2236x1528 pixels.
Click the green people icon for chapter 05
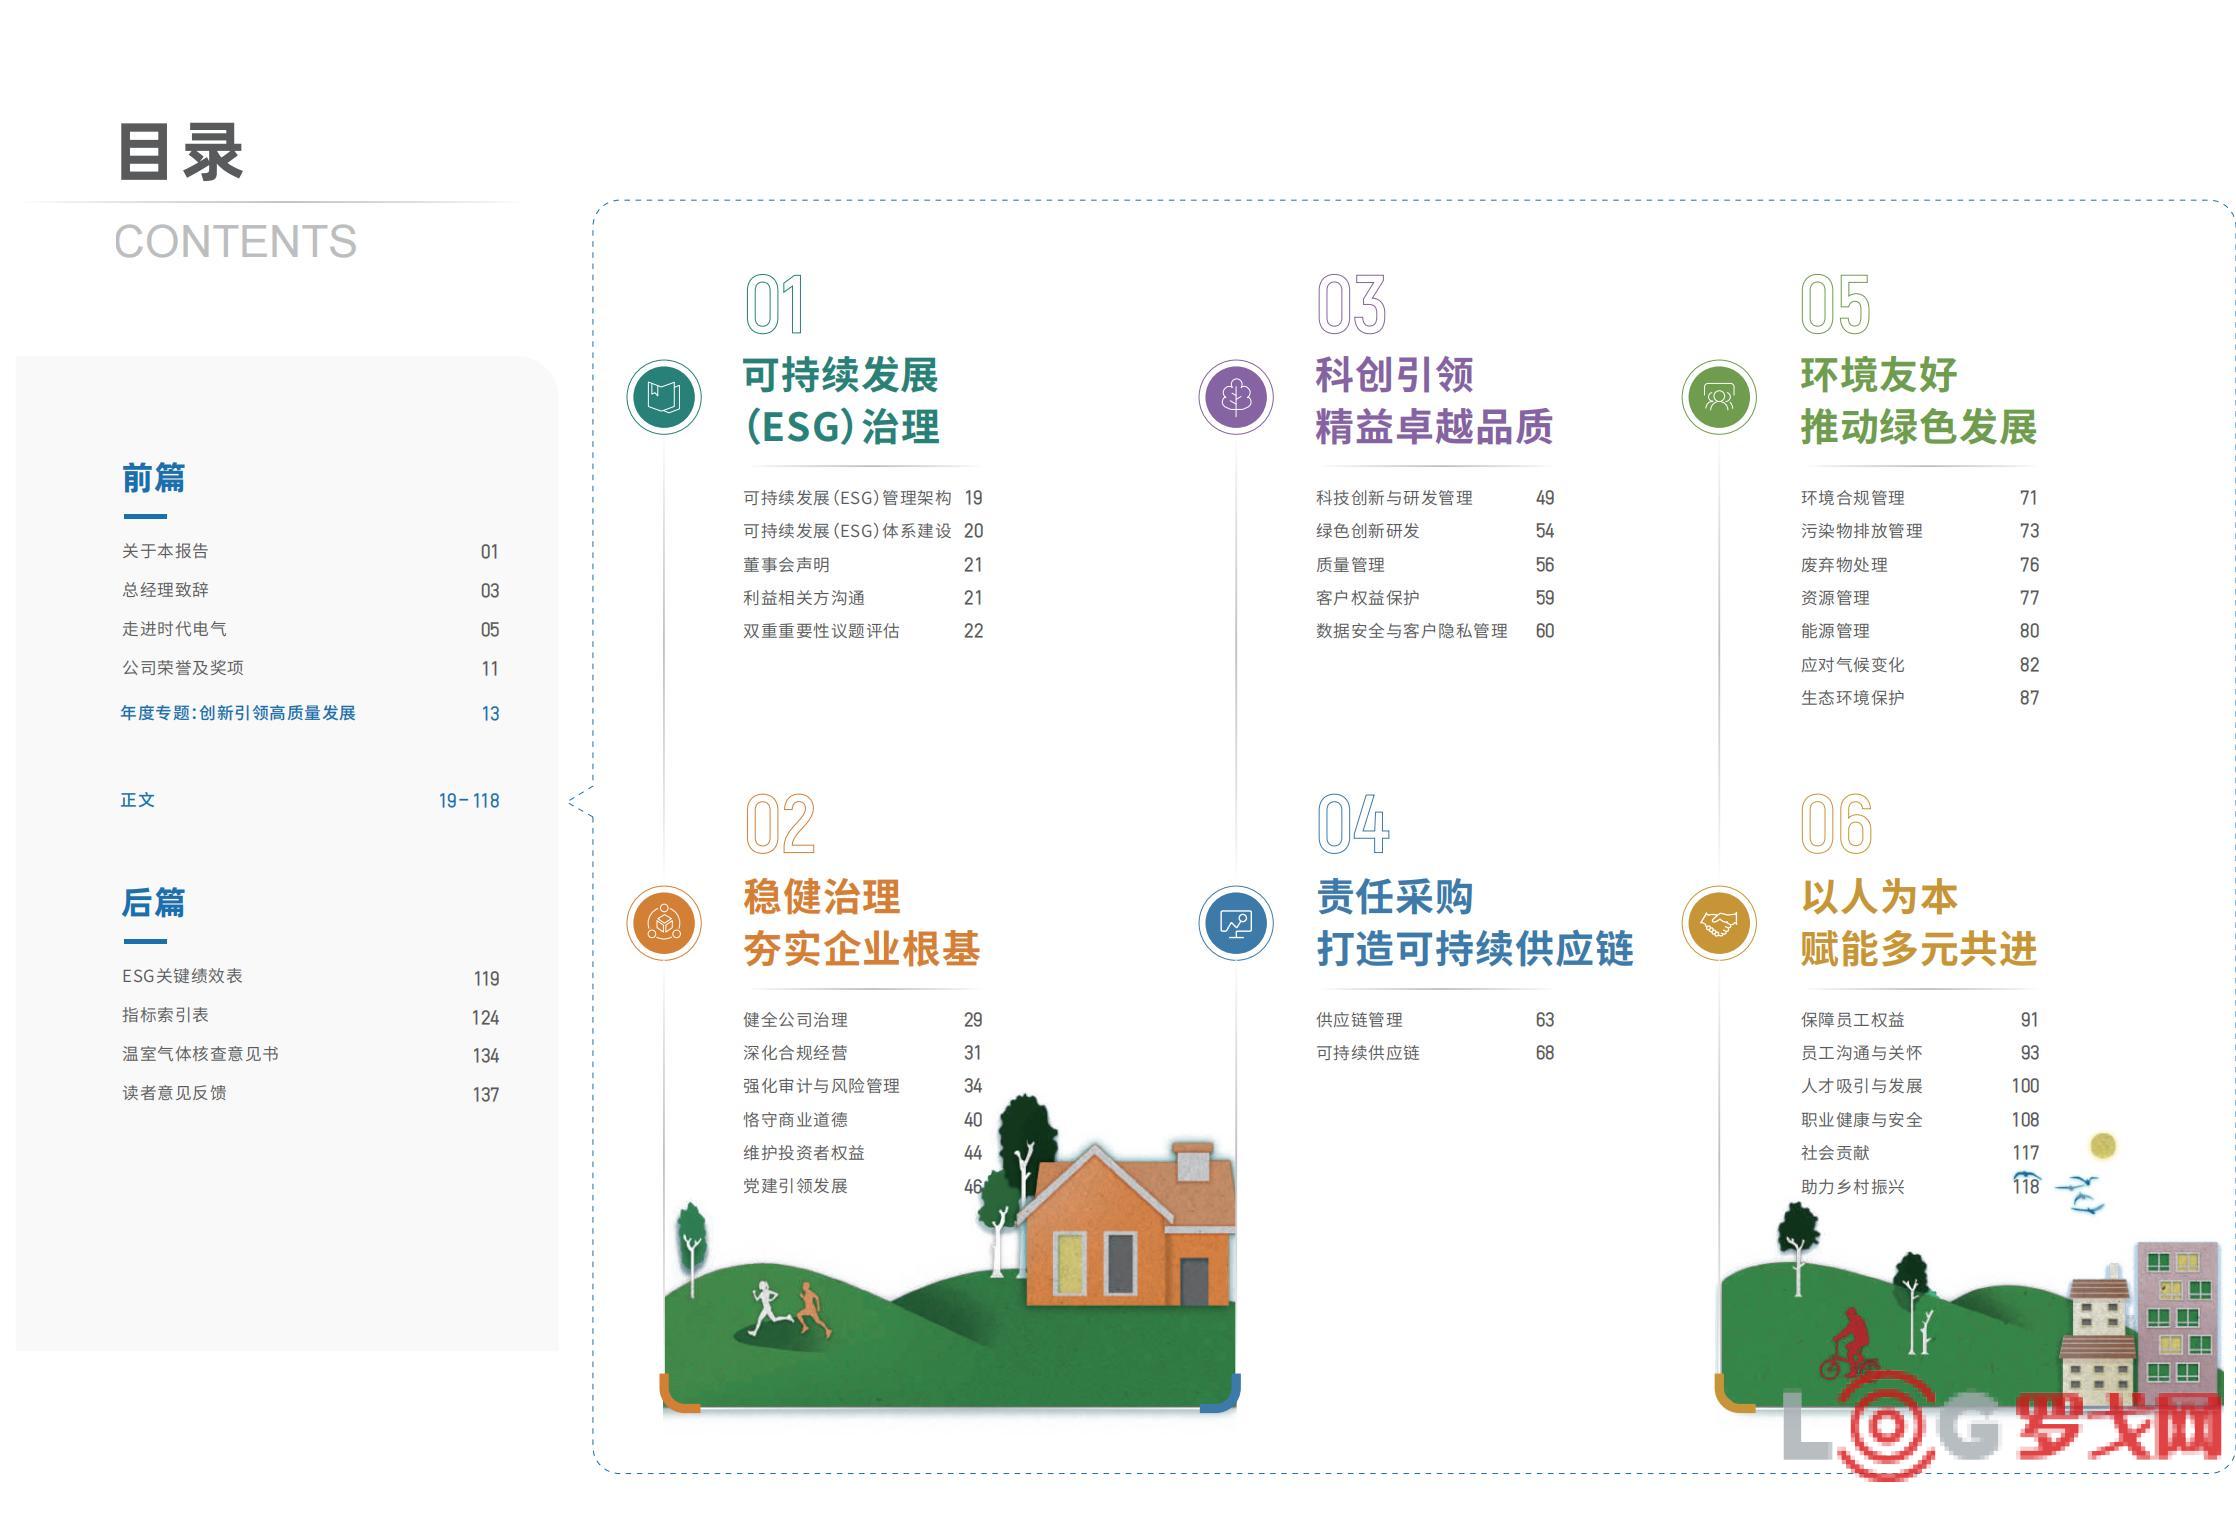point(1719,397)
